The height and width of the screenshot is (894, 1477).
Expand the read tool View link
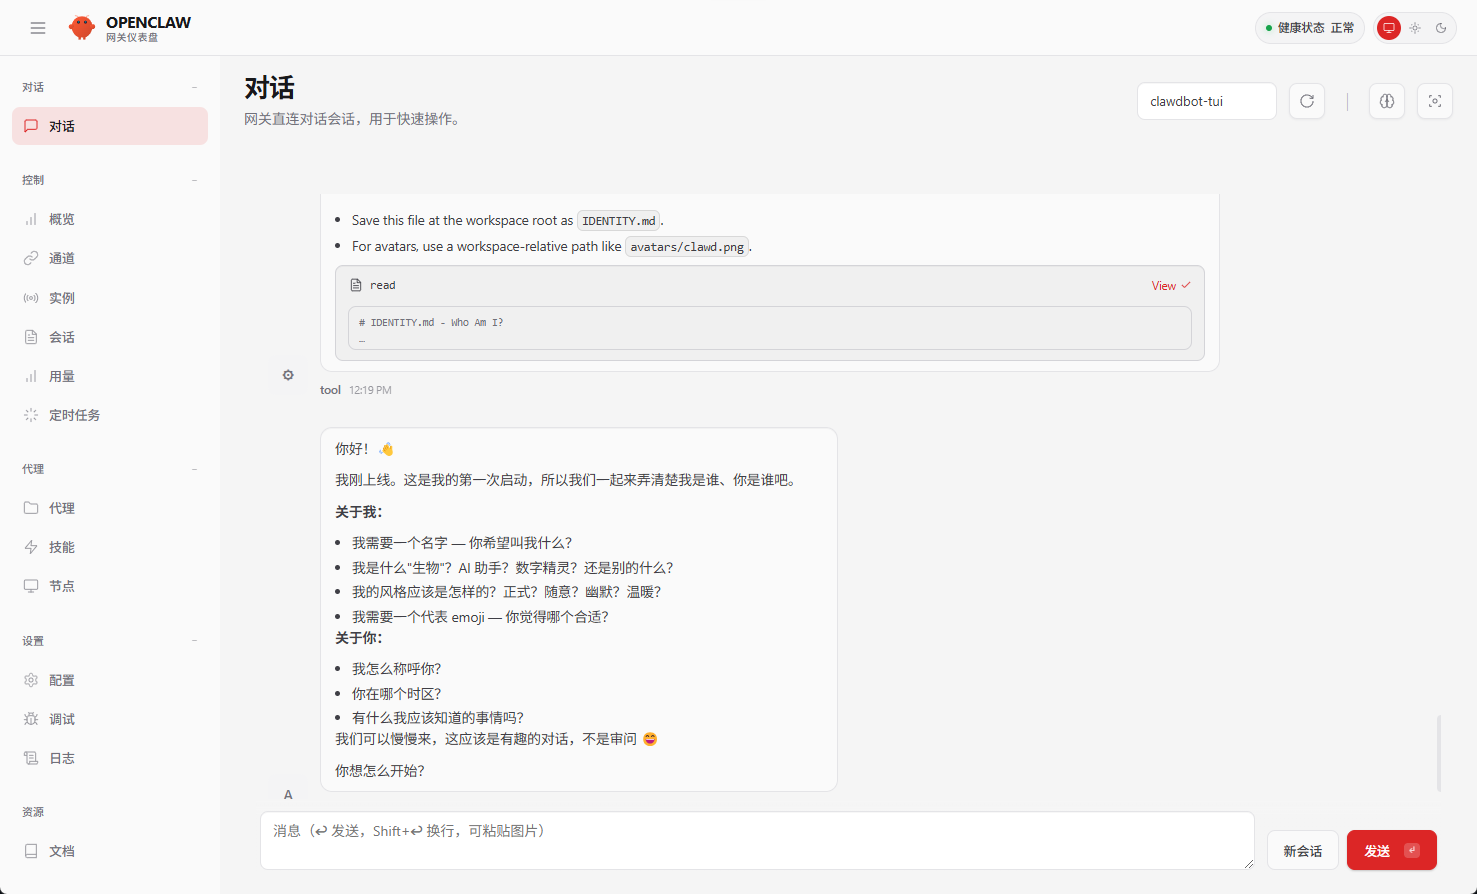pos(1170,286)
